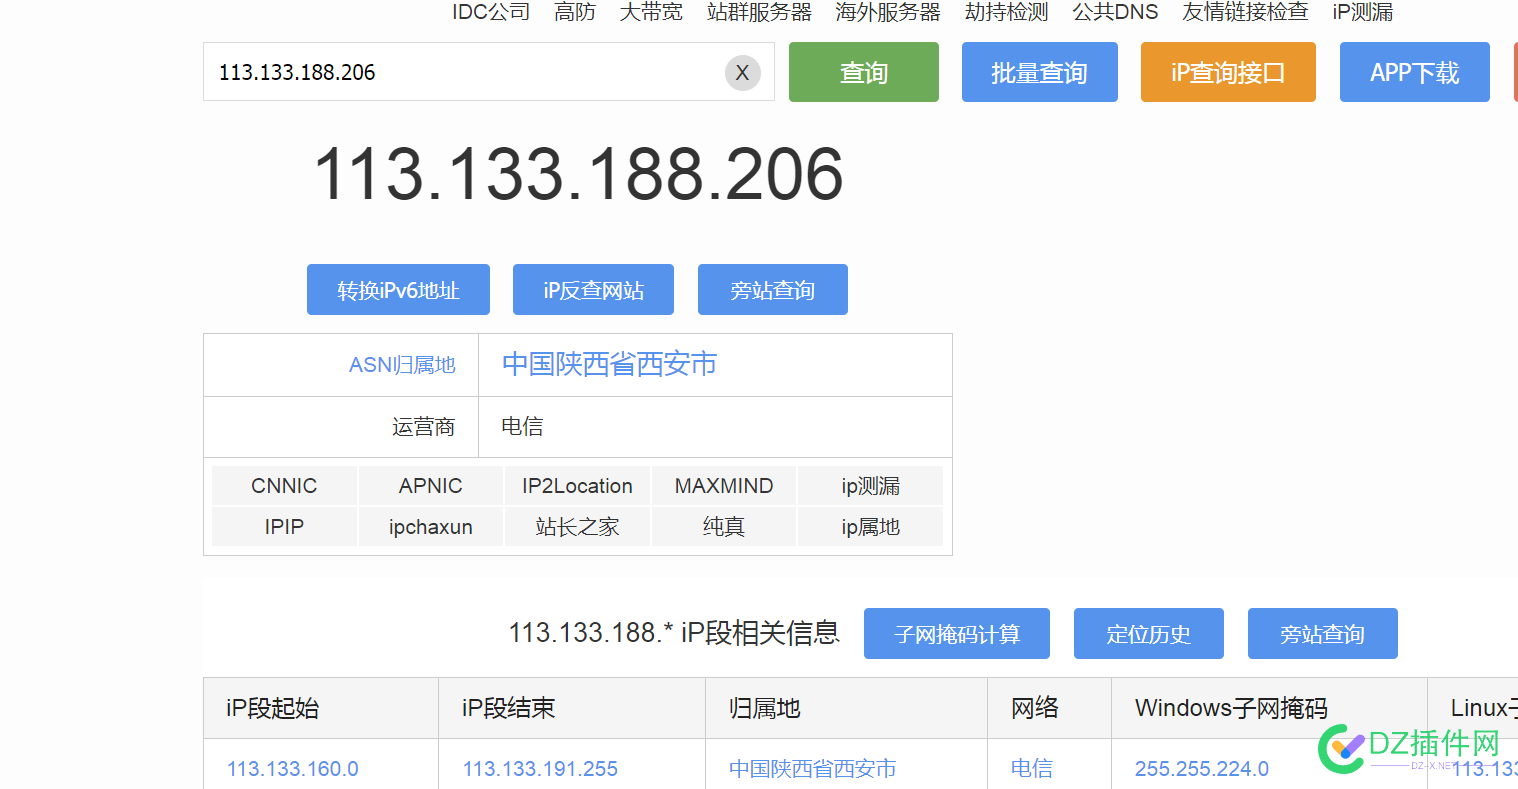Select the ip测漏 source tab
Image resolution: width=1518 pixels, height=789 pixels.
pos(870,486)
